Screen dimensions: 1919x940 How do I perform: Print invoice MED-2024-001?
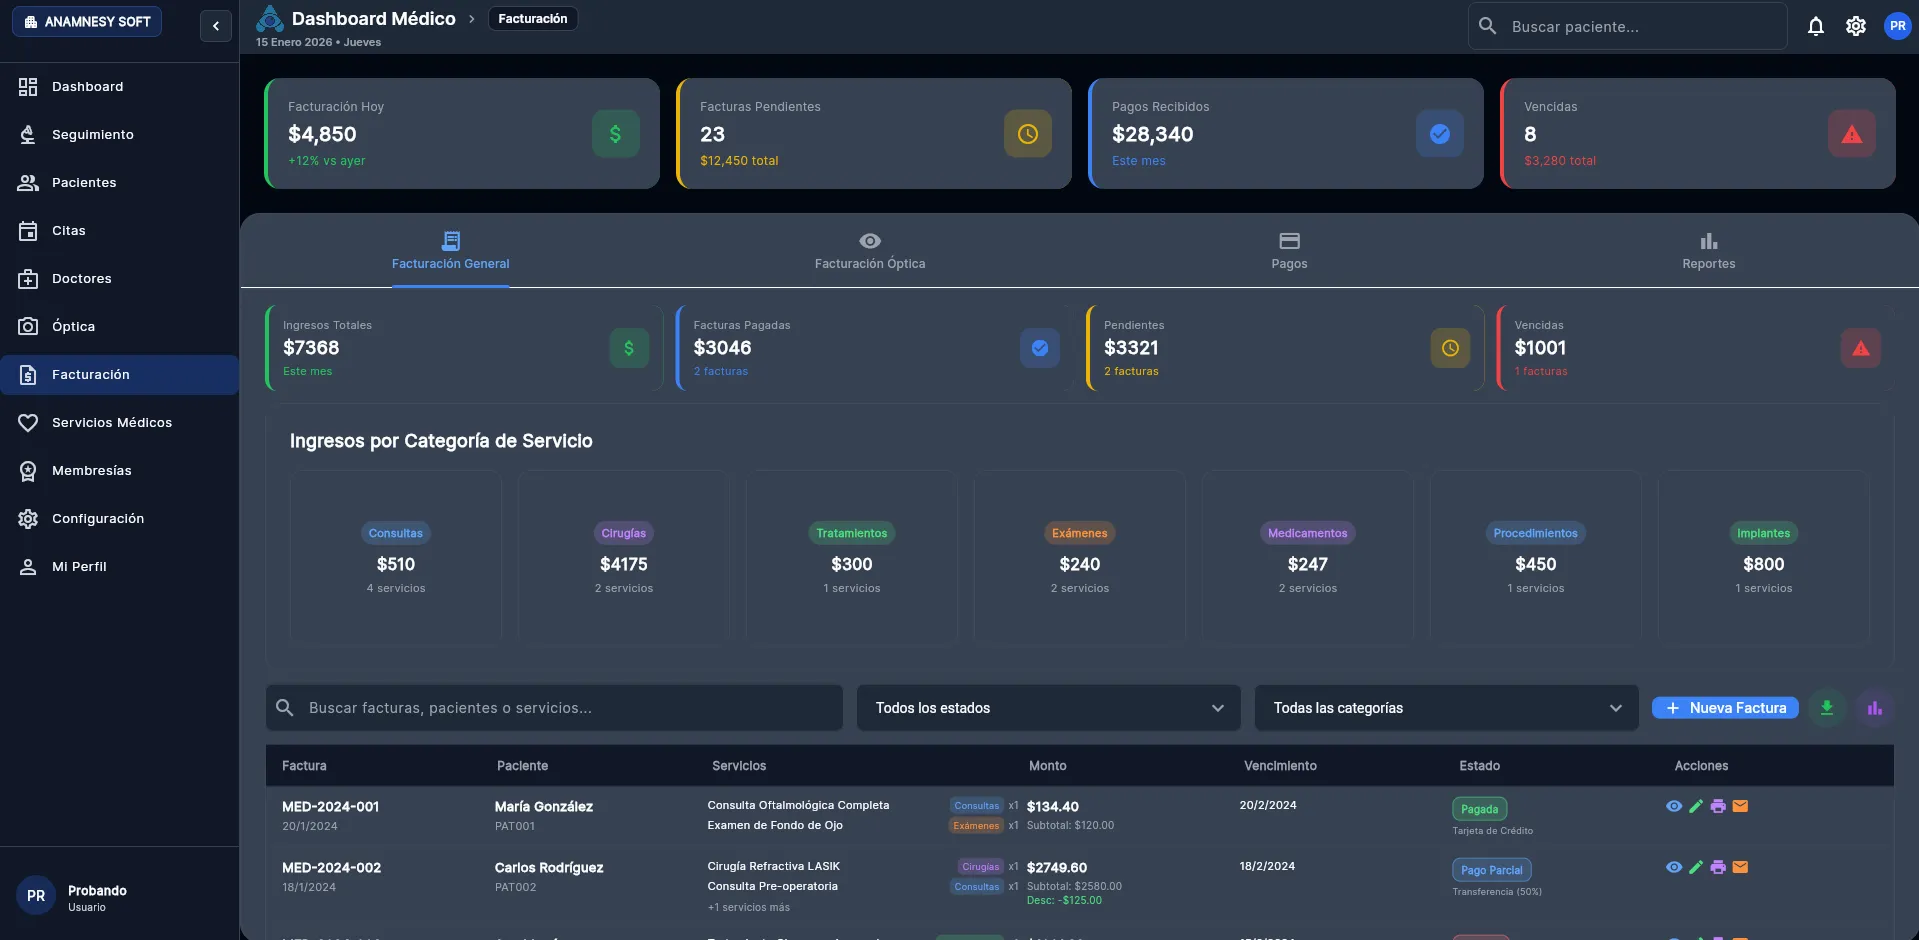pyautogui.click(x=1718, y=806)
